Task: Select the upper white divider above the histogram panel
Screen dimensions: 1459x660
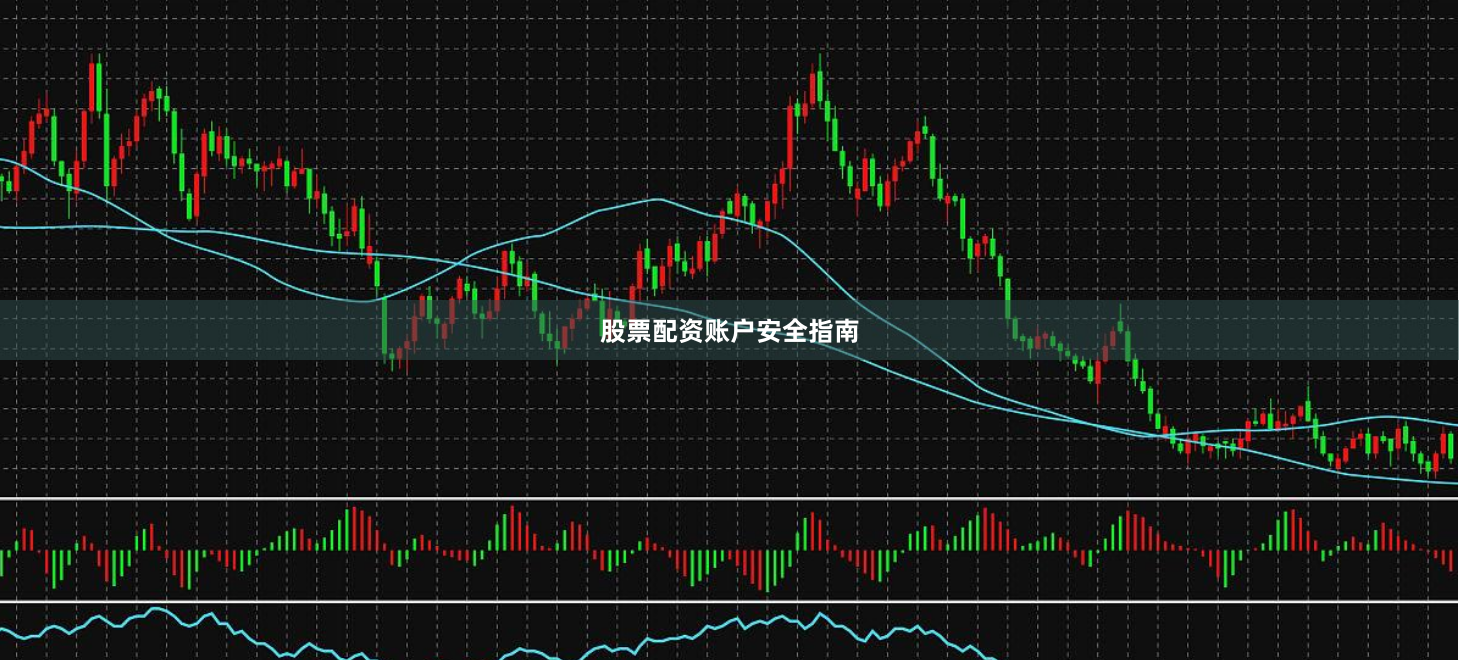Action: [x=729, y=498]
